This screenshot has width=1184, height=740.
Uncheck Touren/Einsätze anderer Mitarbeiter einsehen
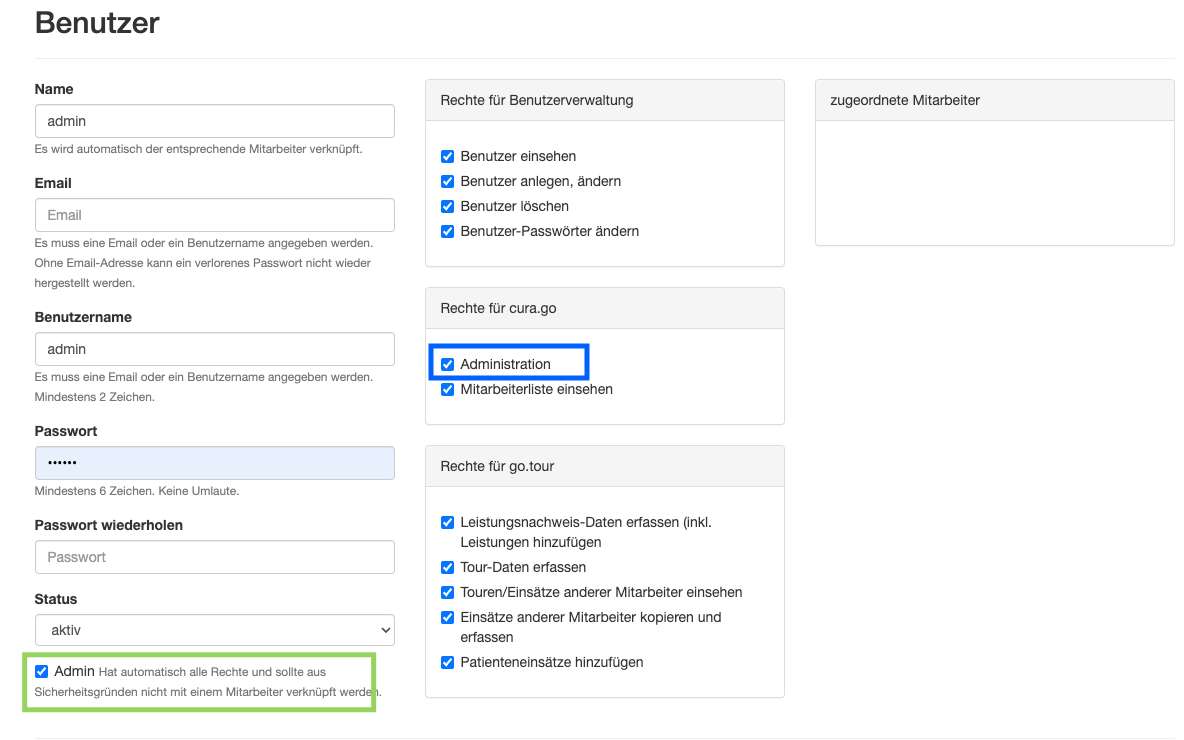click(447, 592)
